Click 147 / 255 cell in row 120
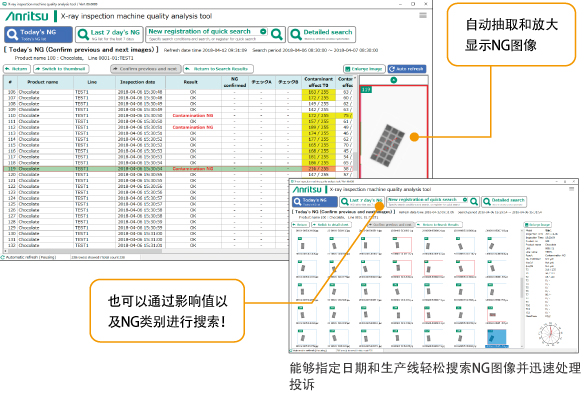 [x=318, y=175]
